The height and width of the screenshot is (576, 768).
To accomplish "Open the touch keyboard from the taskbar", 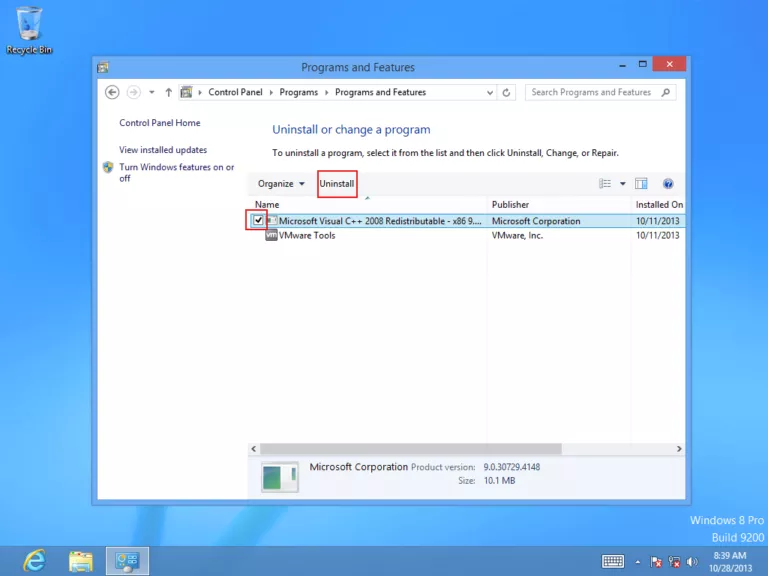I will tap(613, 561).
